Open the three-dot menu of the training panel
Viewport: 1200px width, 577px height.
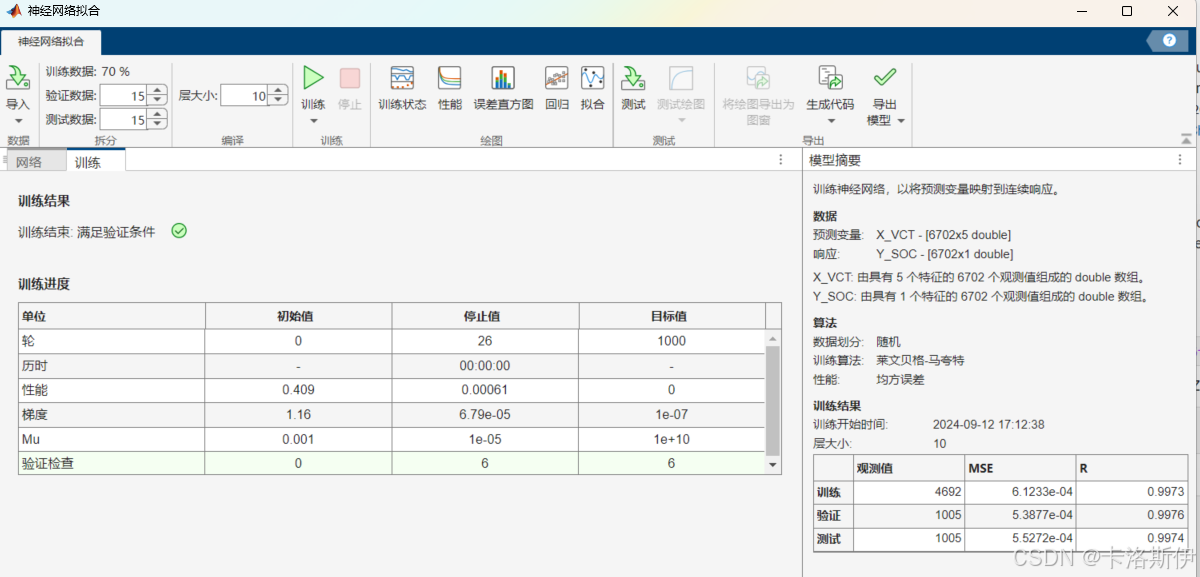point(781,160)
